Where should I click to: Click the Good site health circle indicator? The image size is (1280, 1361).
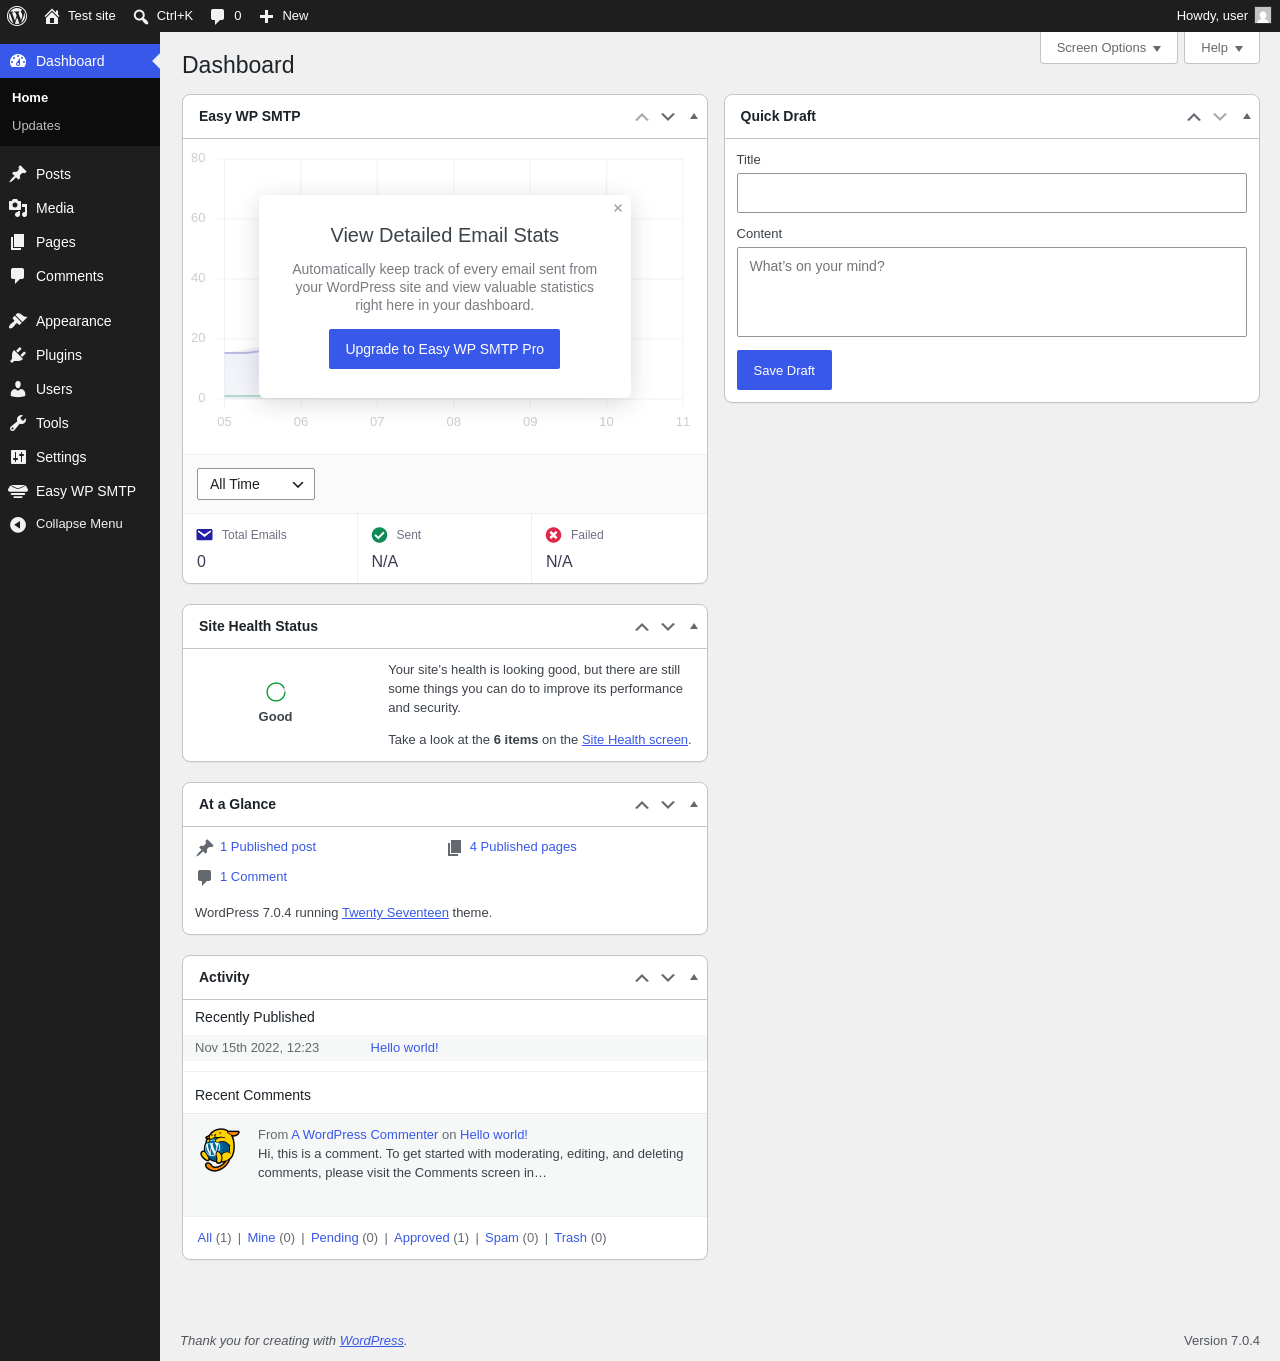point(276,692)
